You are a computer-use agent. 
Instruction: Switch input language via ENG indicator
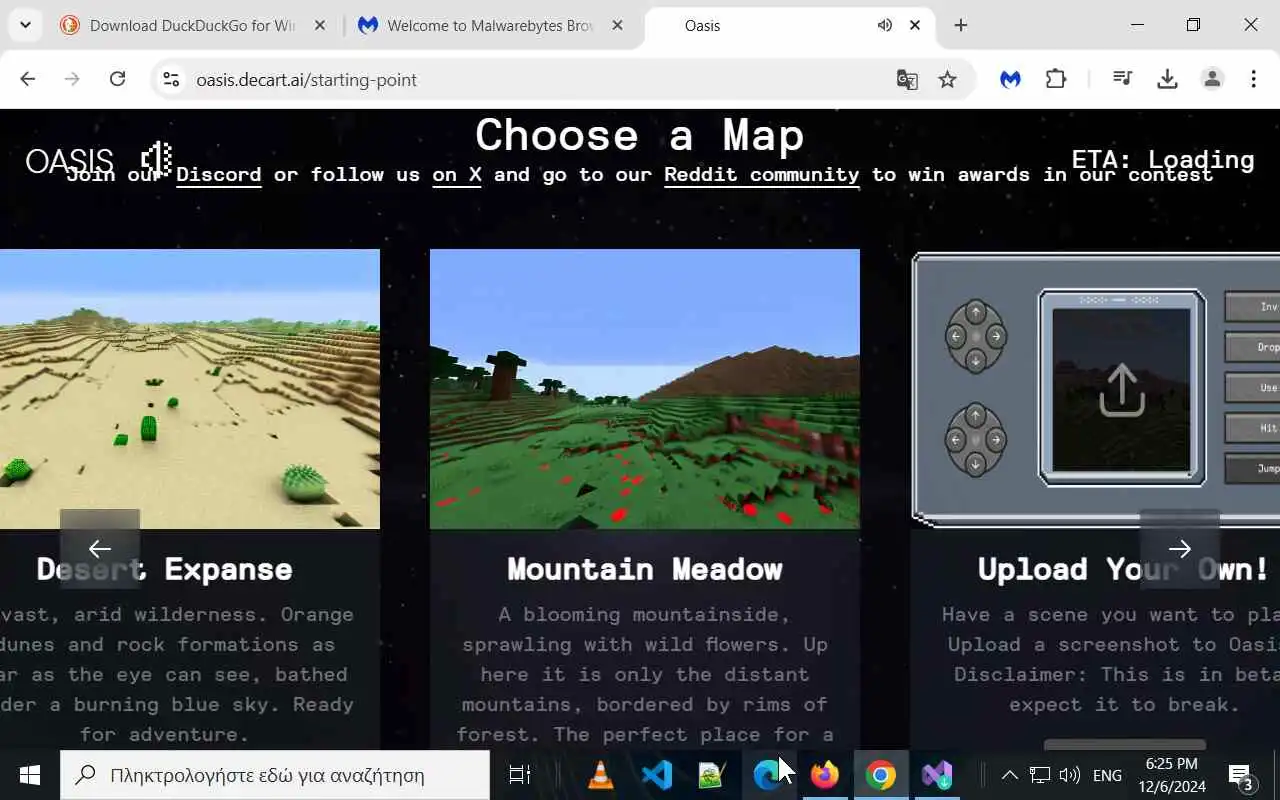click(x=1107, y=775)
